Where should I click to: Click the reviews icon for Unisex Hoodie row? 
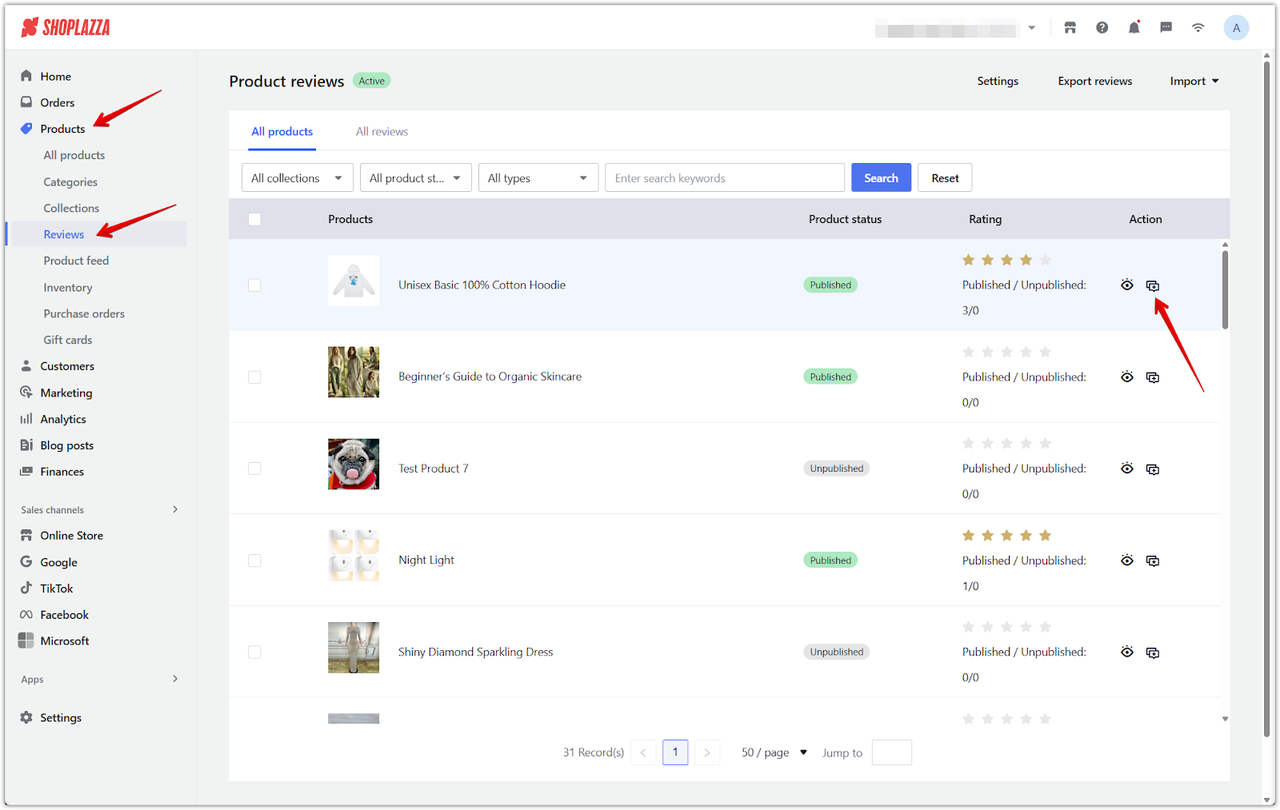coord(1153,286)
